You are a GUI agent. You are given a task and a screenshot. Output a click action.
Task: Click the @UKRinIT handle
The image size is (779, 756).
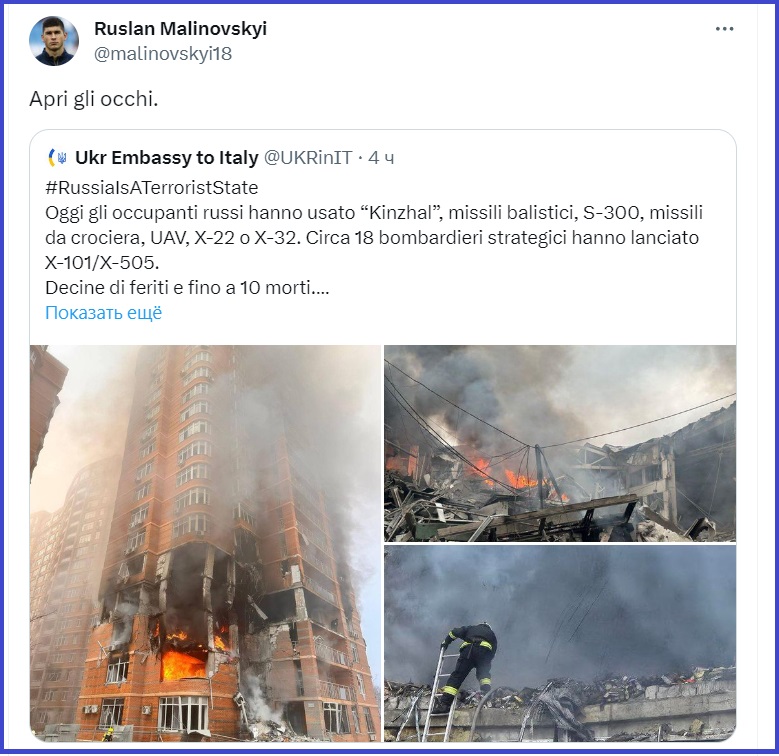pos(308,158)
